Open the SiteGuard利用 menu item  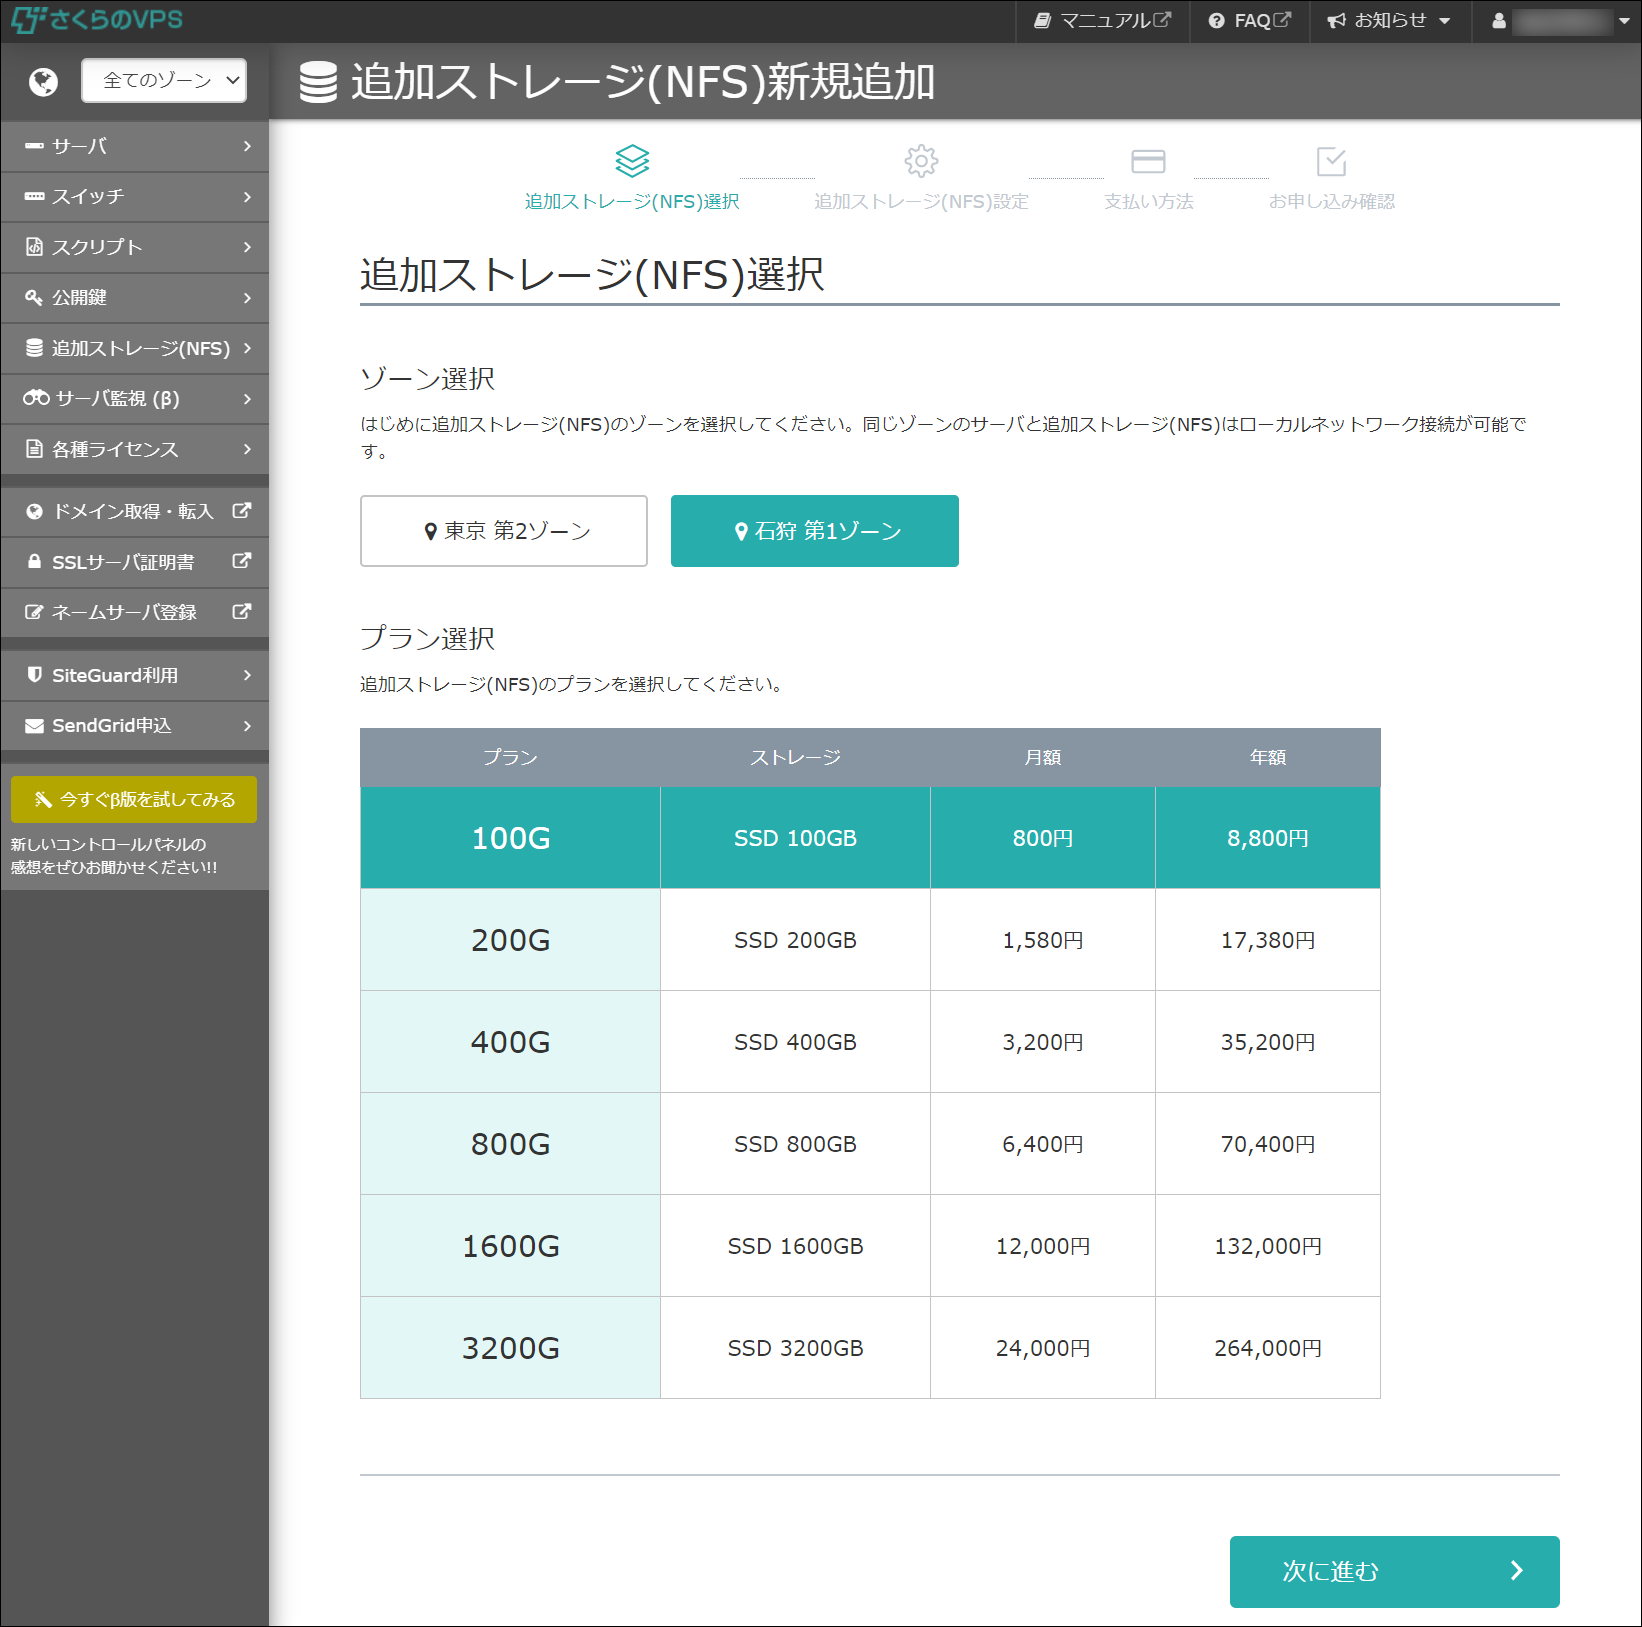pos(135,675)
